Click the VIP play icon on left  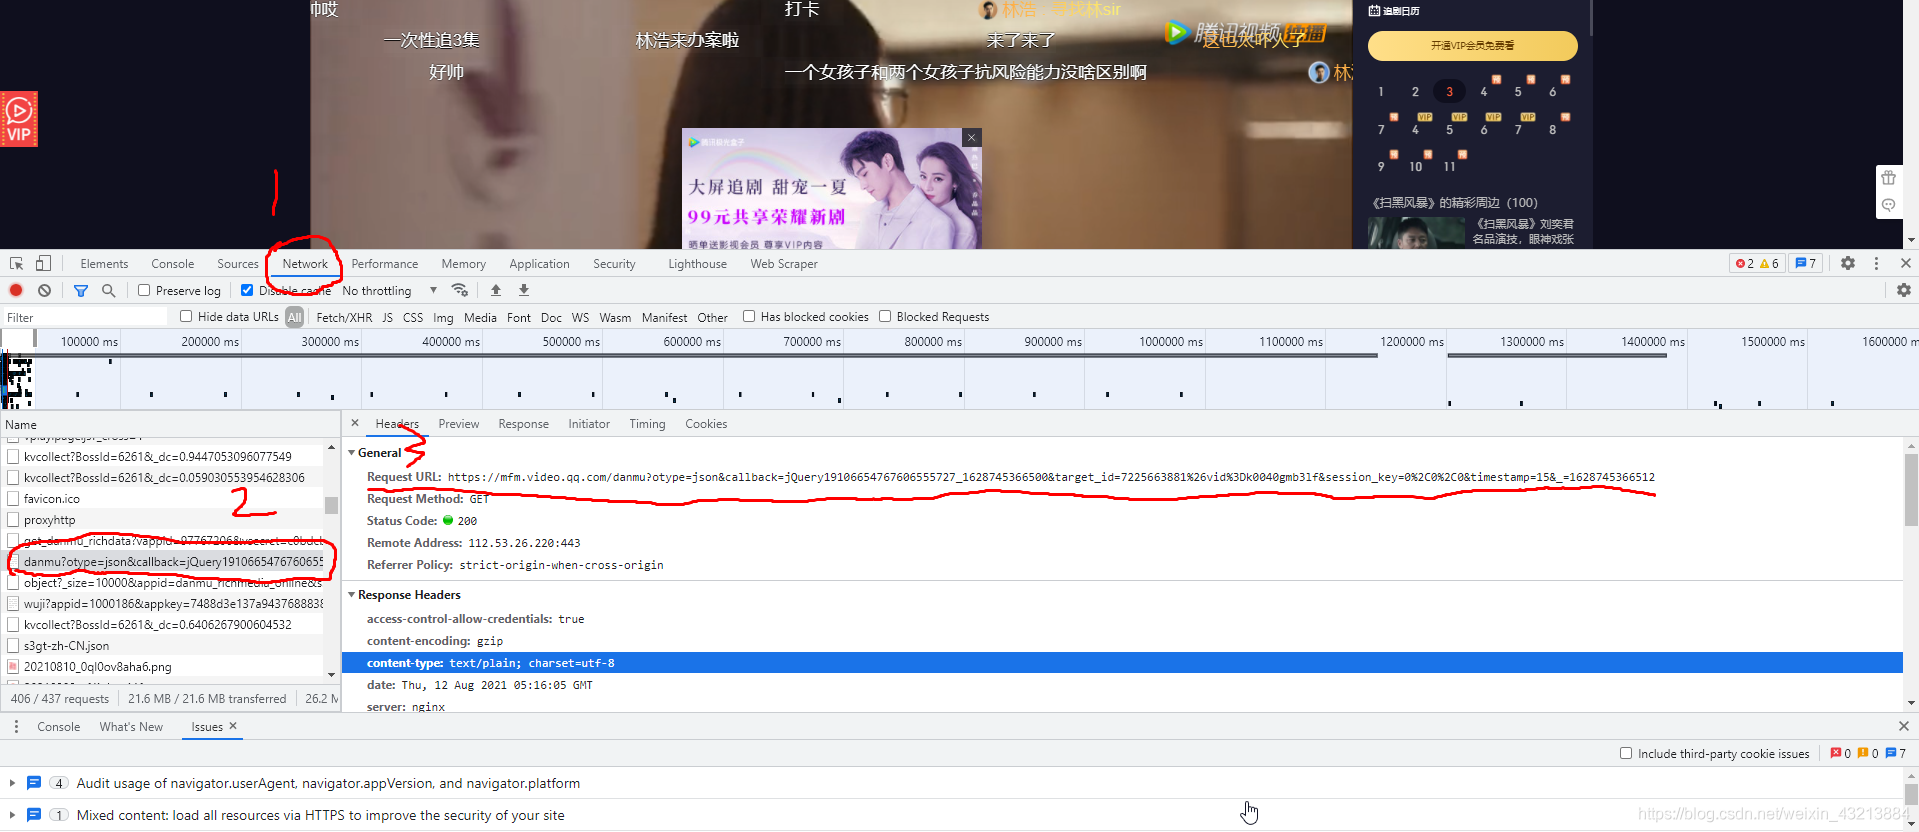pos(19,119)
